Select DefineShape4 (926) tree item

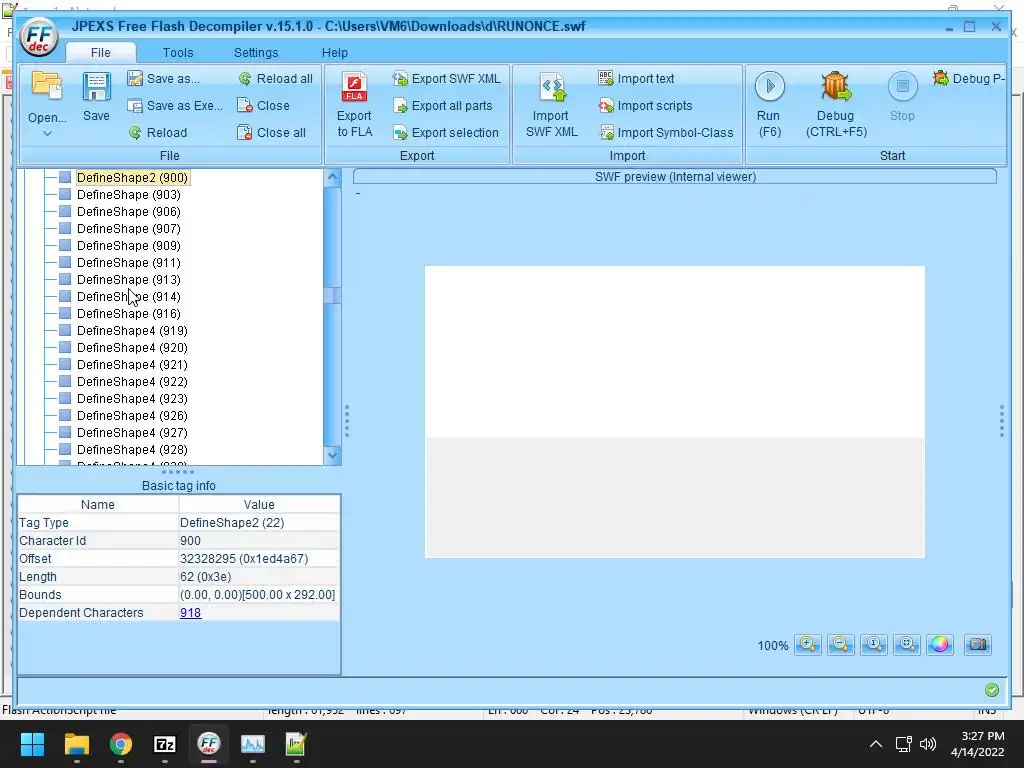132,415
